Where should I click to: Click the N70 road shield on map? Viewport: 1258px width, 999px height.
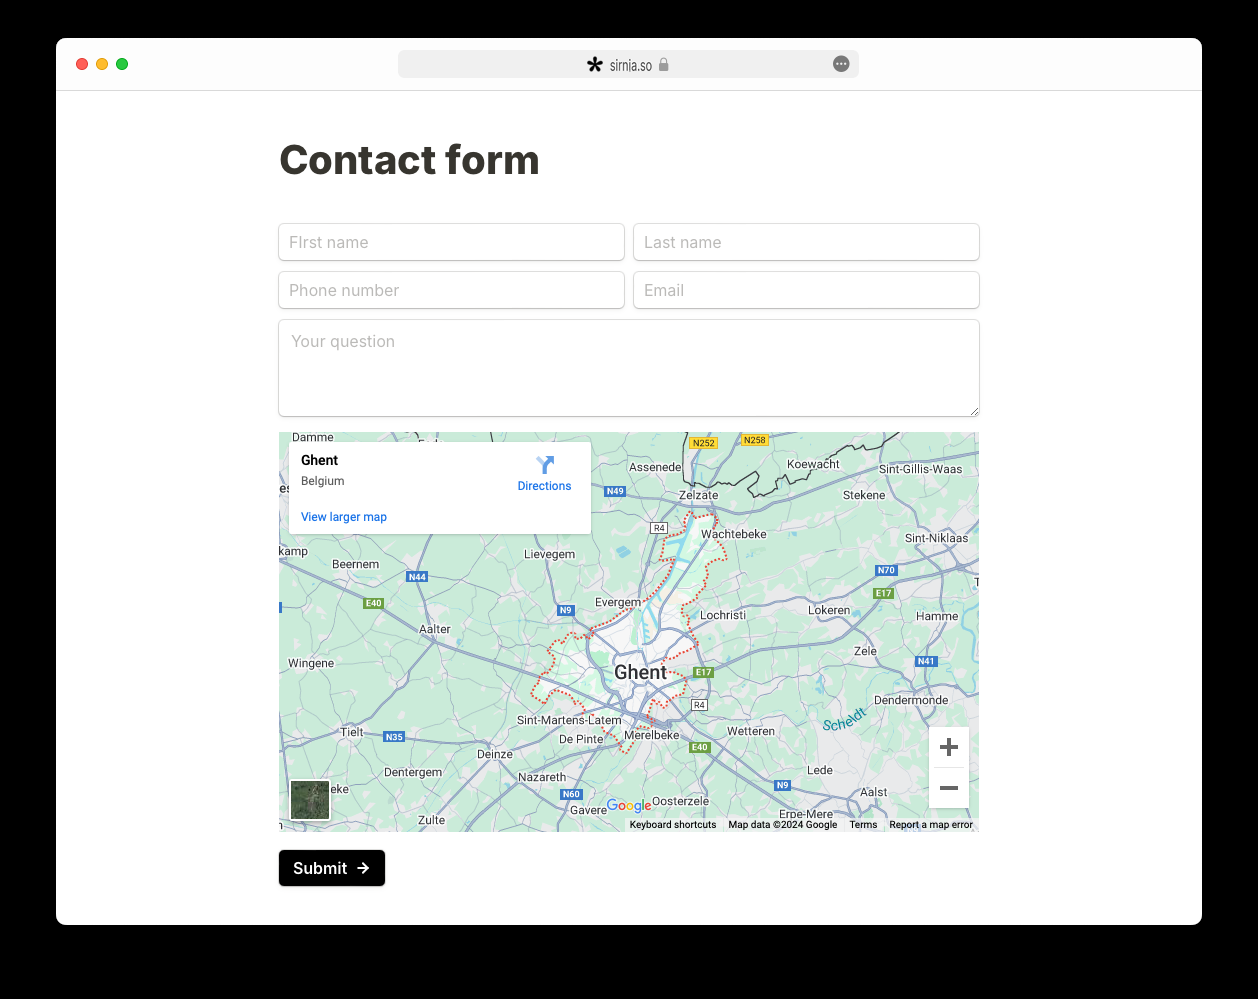point(886,570)
